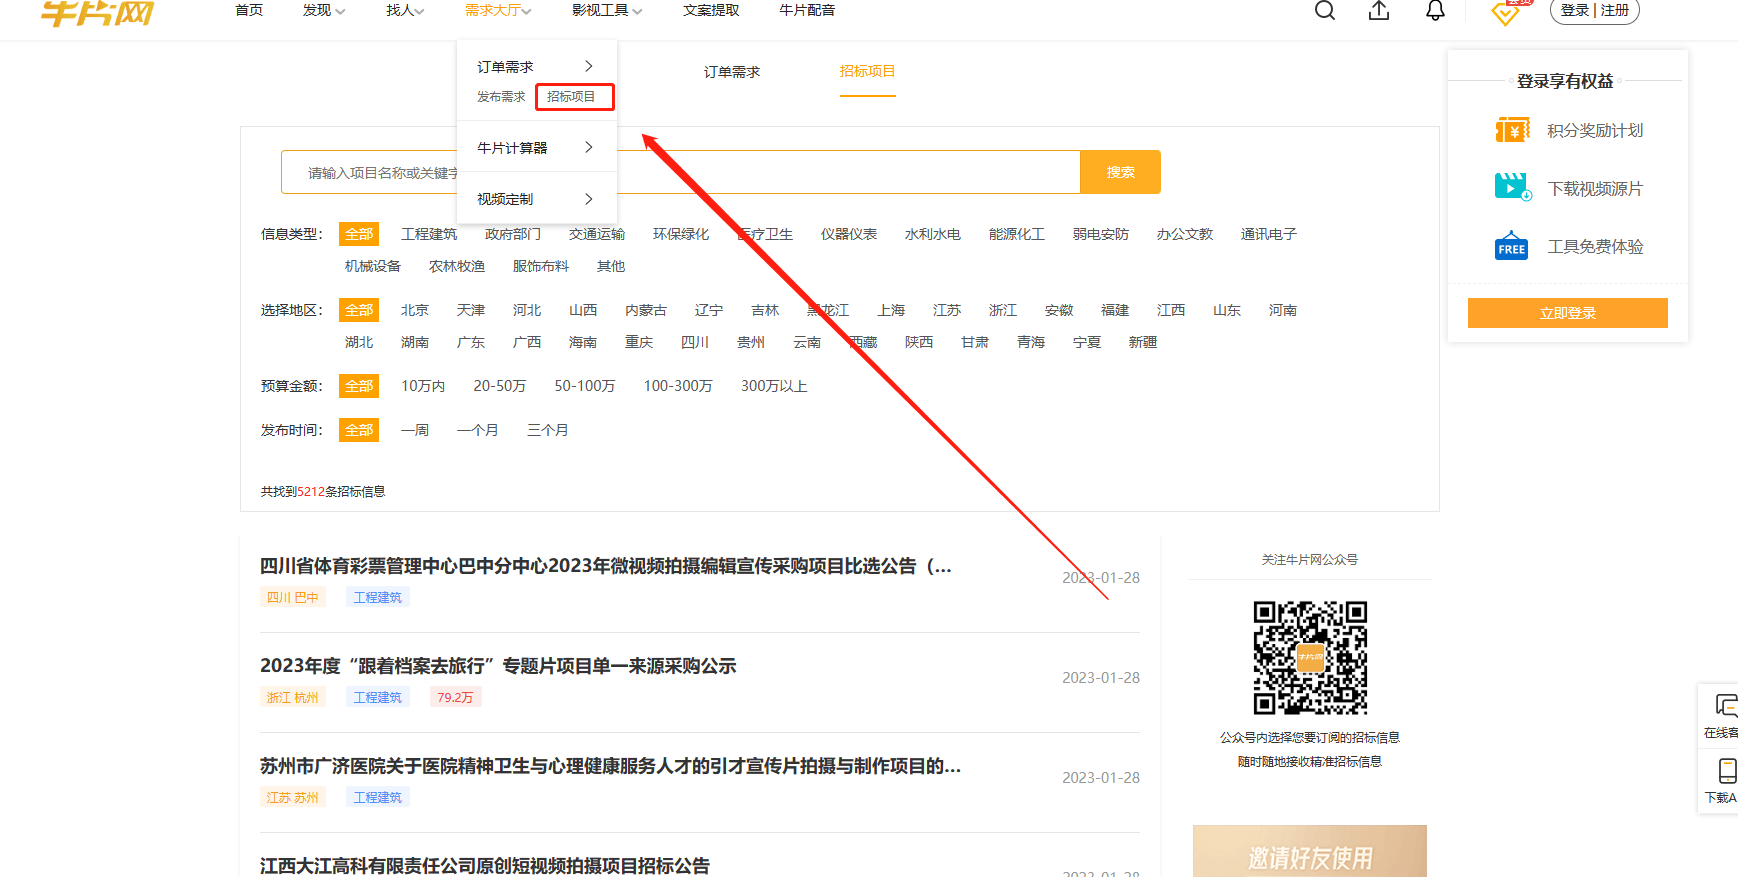Expand the 视频定制 submenu chevron

pyautogui.click(x=588, y=198)
